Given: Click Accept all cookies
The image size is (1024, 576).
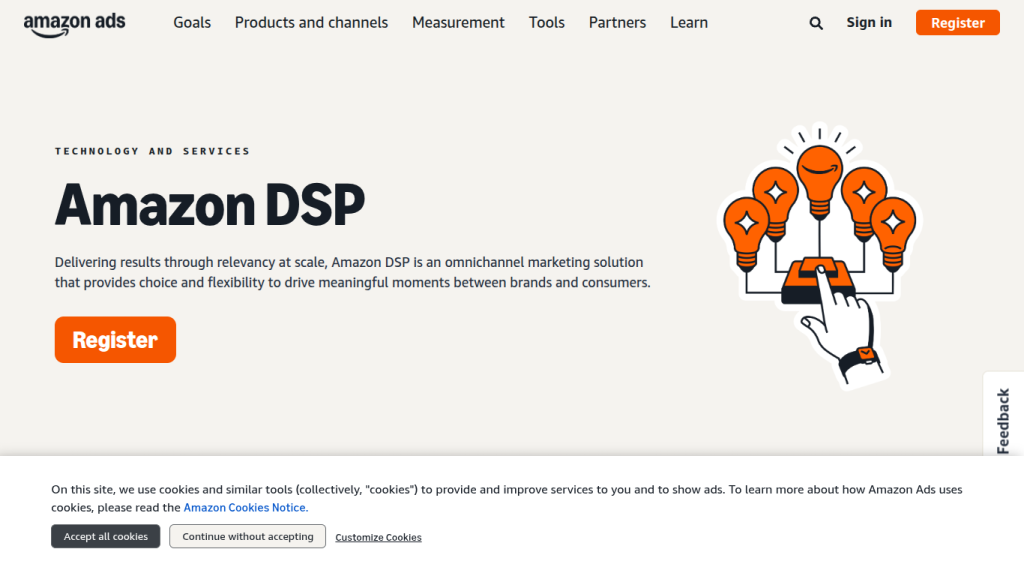Looking at the screenshot, I should coord(106,536).
